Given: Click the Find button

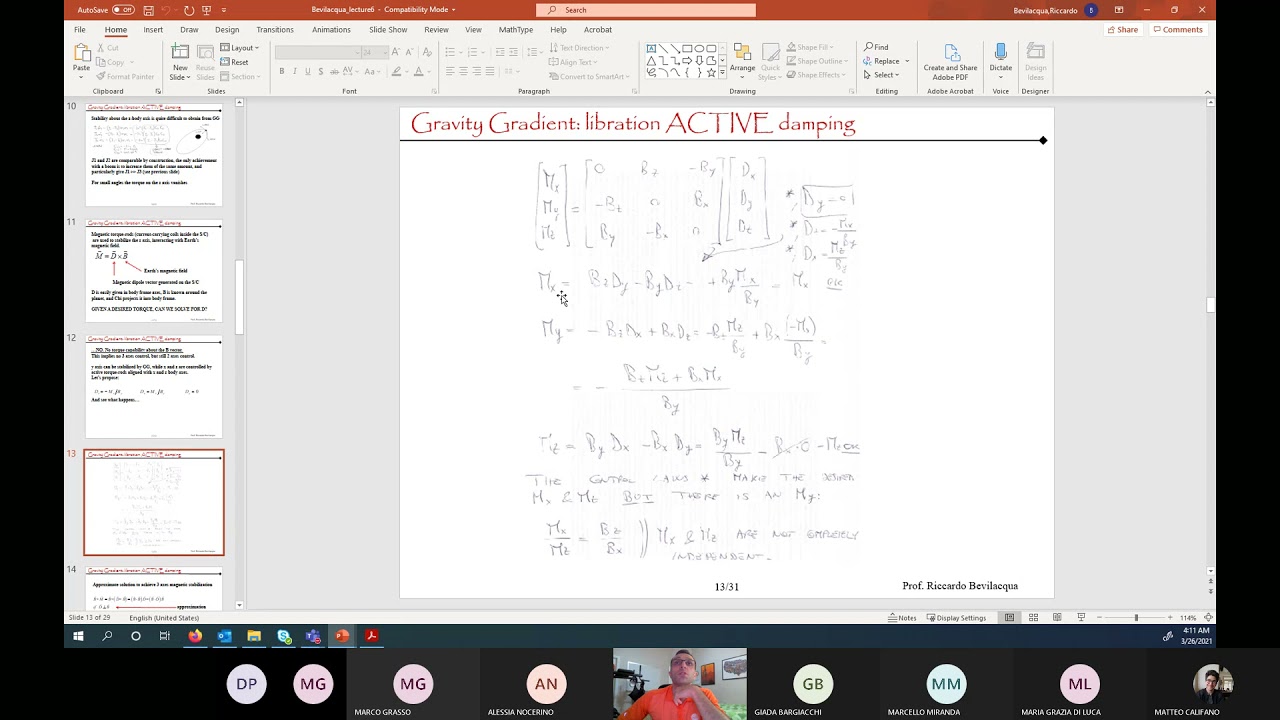Looking at the screenshot, I should 877,47.
